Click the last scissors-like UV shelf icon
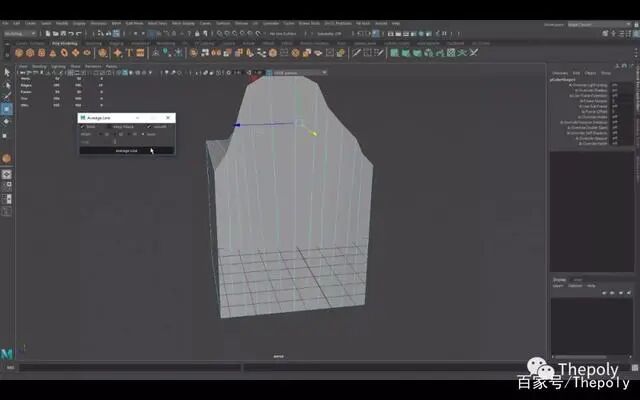 coord(473,53)
